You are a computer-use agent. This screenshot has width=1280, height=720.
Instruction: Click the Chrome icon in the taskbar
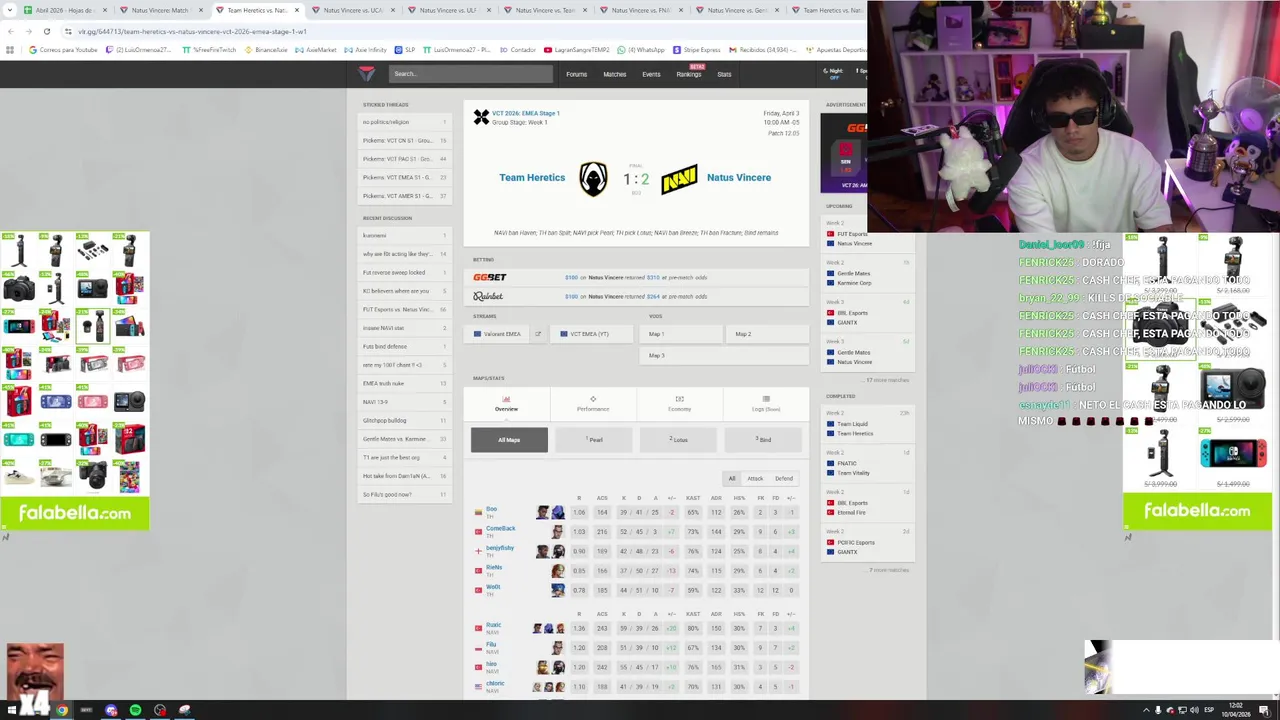tap(62, 711)
